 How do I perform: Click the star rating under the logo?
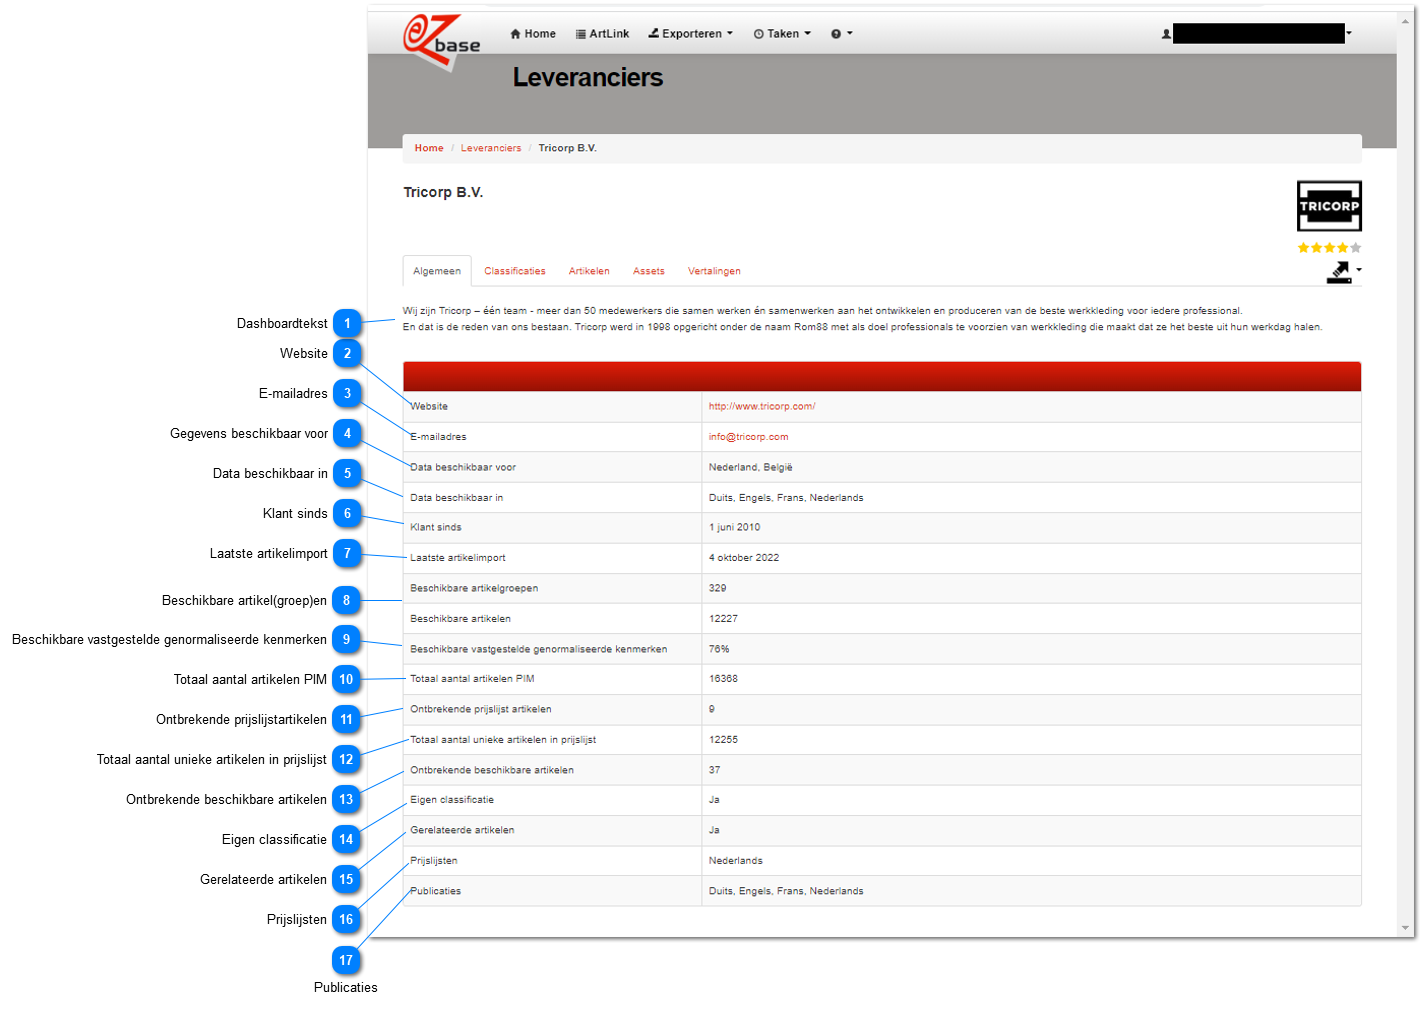(x=1329, y=248)
